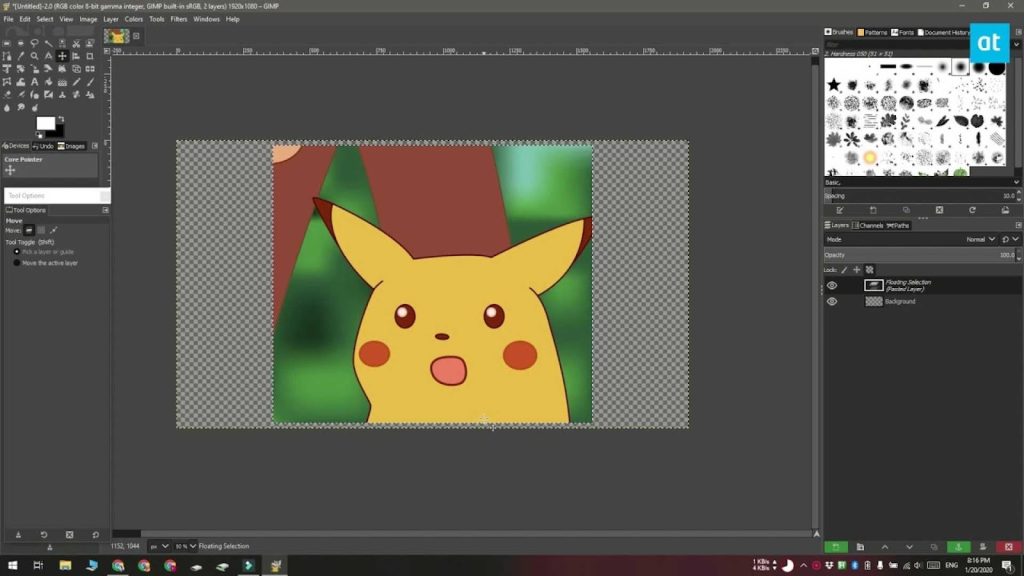1024x576 pixels.
Task: Switch to the Patterns tab
Action: tap(873, 32)
